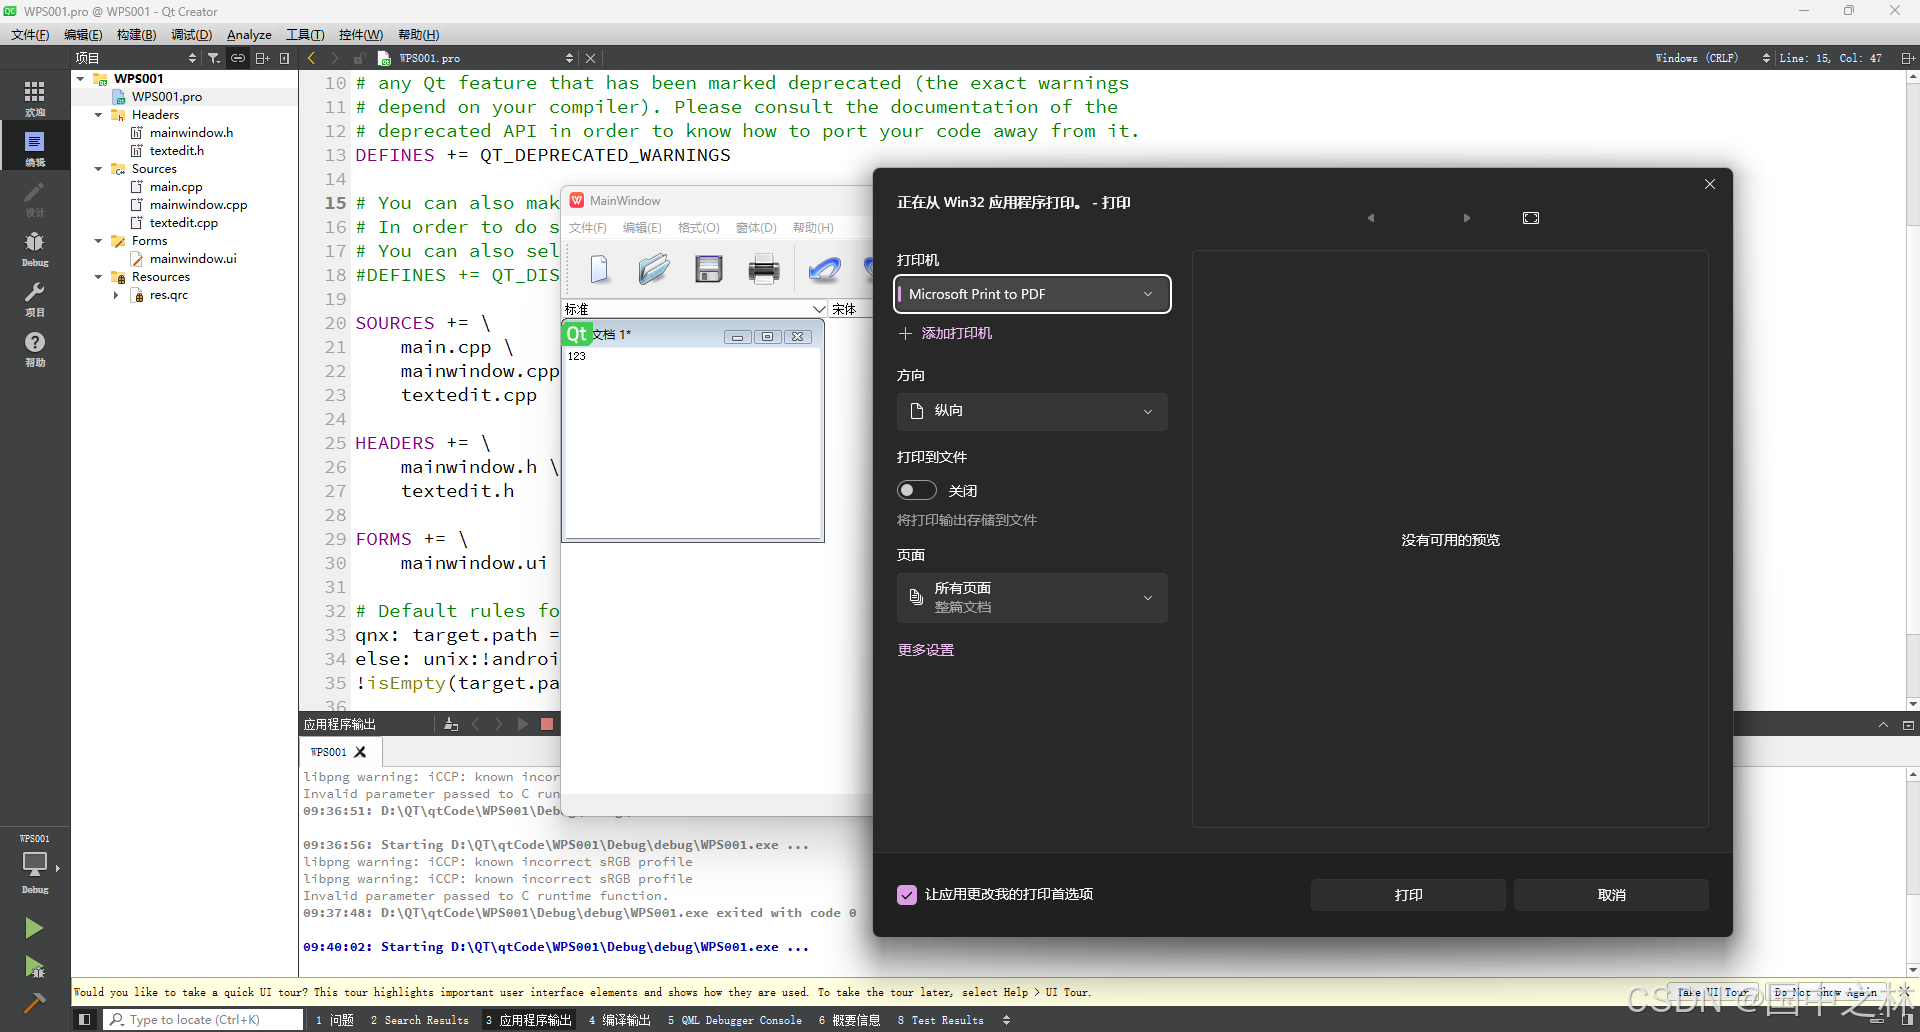Click the 取消 button
Image resolution: width=1920 pixels, height=1032 pixels.
(x=1611, y=895)
